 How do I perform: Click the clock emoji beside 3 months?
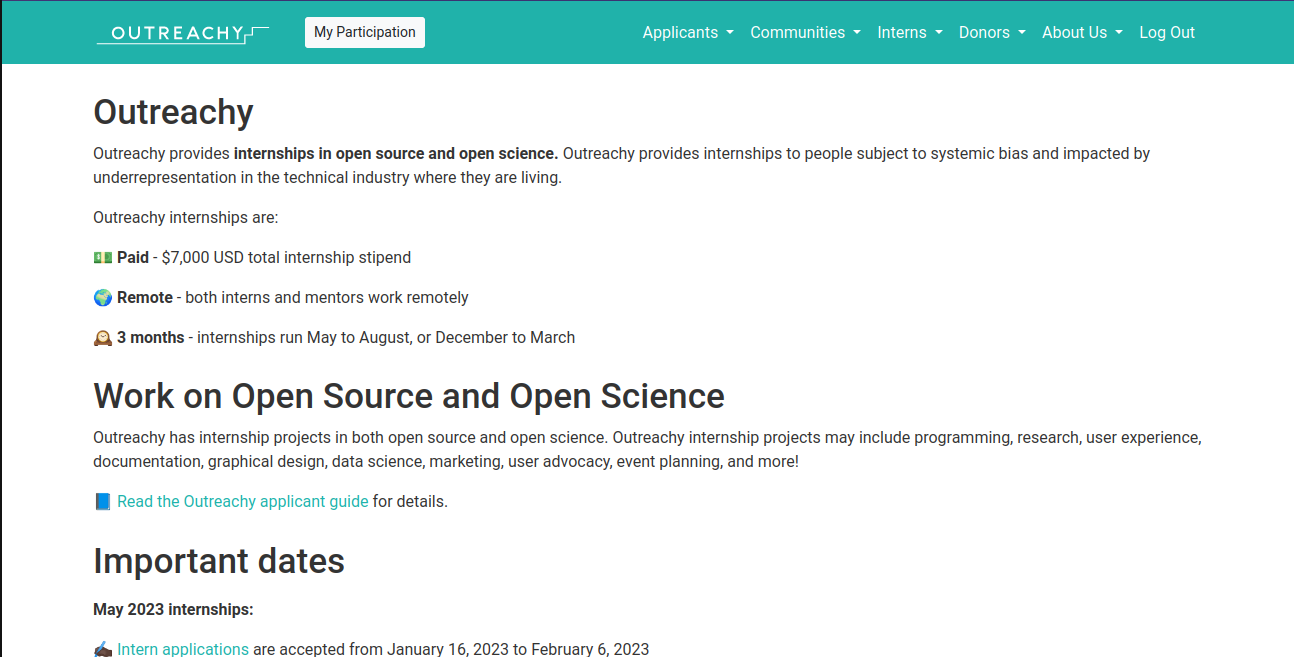[103, 337]
